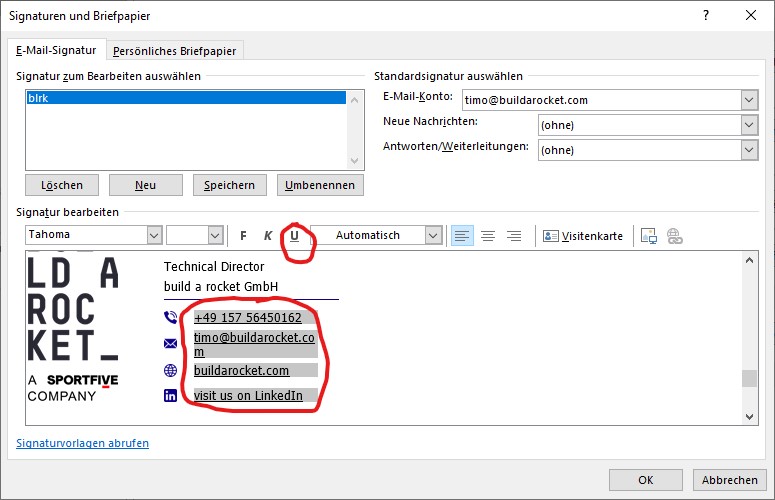The height and width of the screenshot is (500, 775).
Task: Click the build a rocket GmbH text
Action: pos(221,287)
